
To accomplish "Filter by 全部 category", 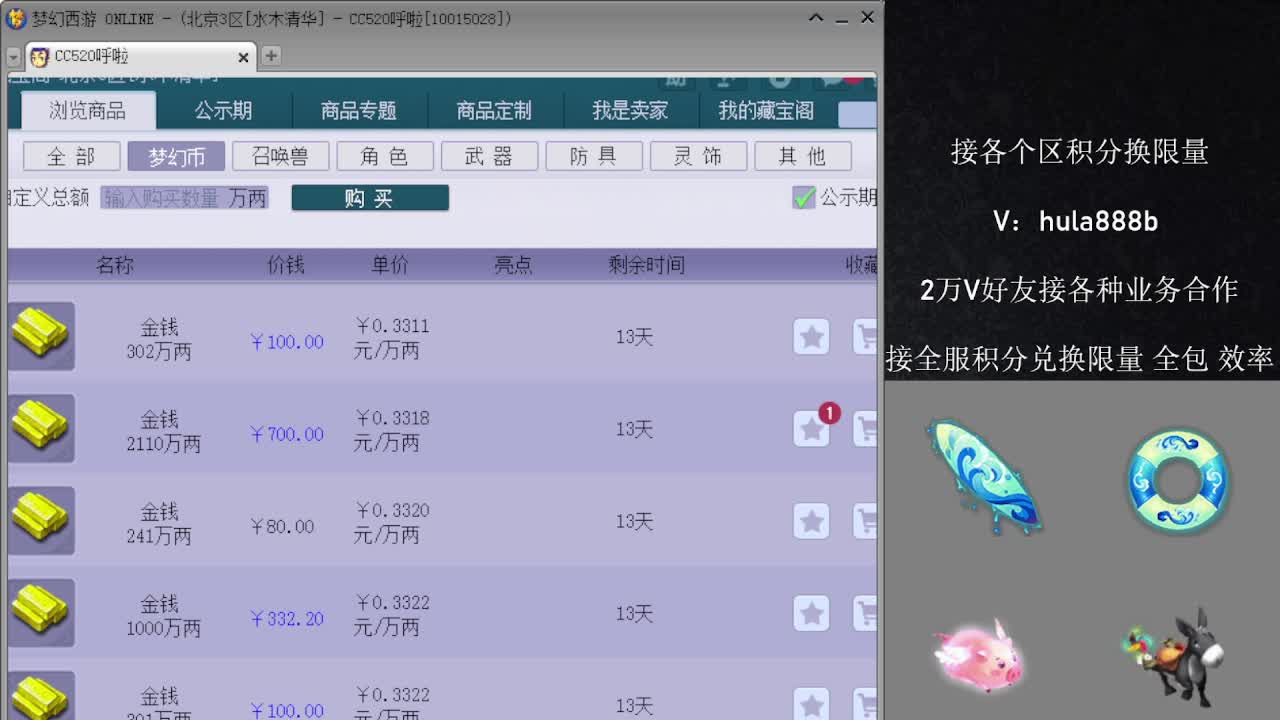I will [x=71, y=156].
